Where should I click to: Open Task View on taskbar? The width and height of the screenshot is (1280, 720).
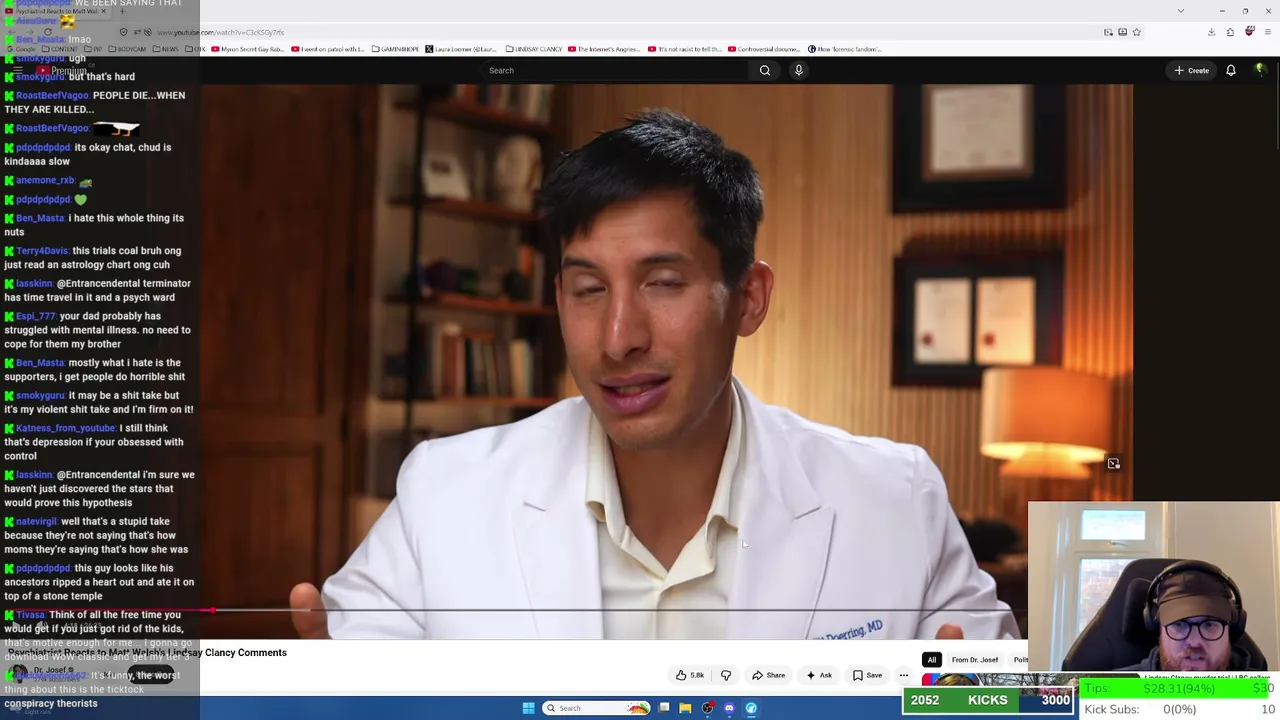pyautogui.click(x=664, y=708)
